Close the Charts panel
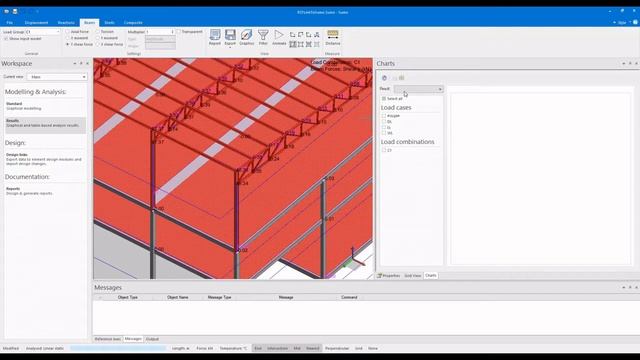The image size is (640, 360). pyautogui.click(x=636, y=64)
